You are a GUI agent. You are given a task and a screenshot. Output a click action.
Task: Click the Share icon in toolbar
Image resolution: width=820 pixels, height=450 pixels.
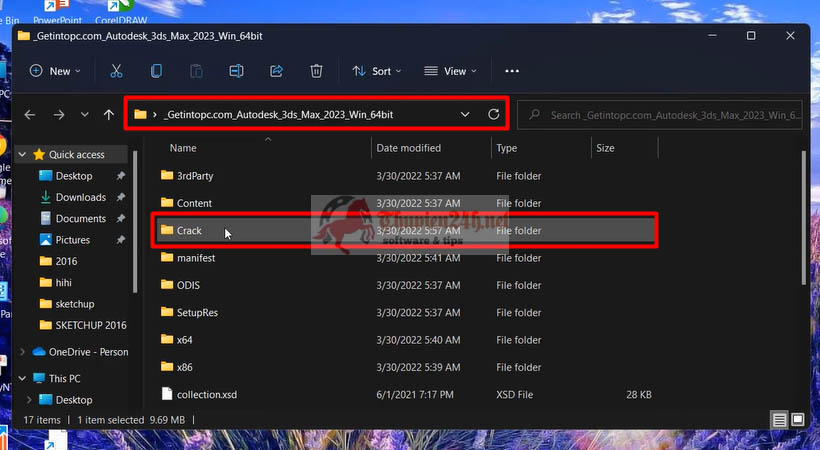[x=276, y=71]
